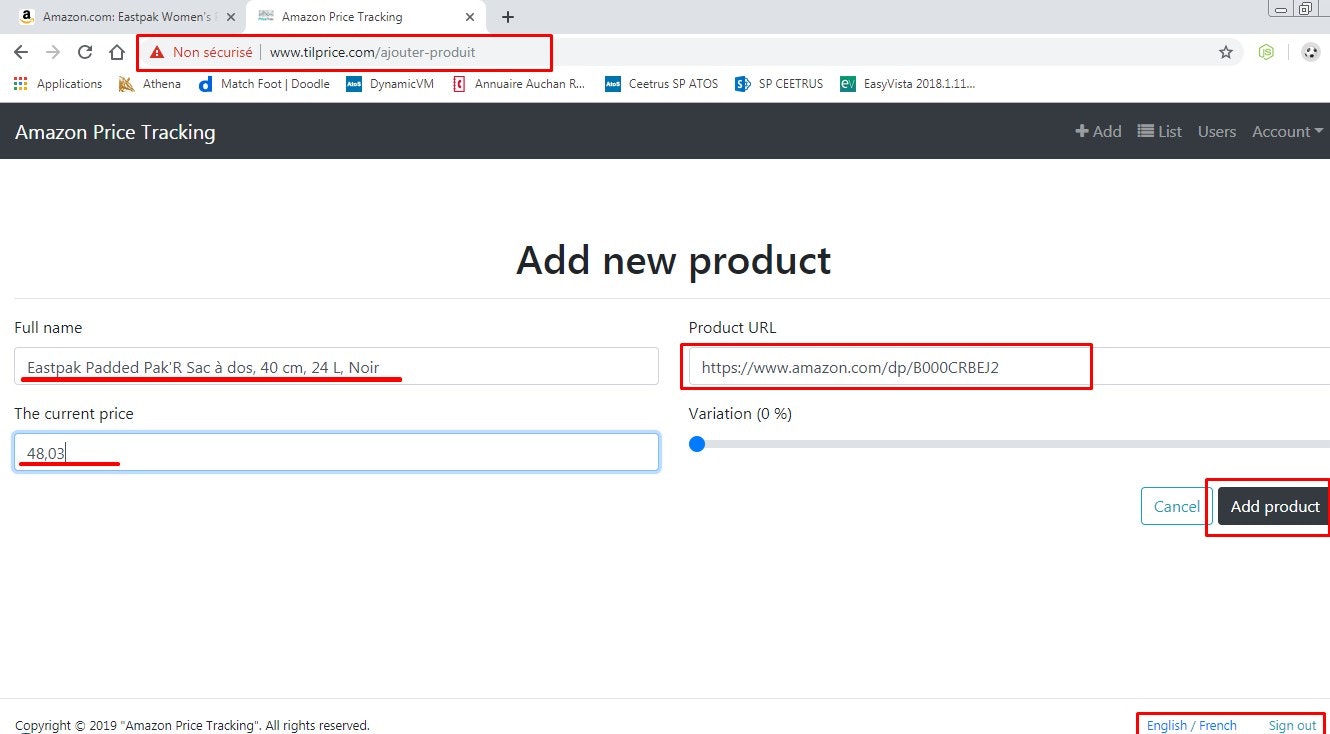
Task: Expand the Account dropdown menu
Action: (x=1287, y=131)
